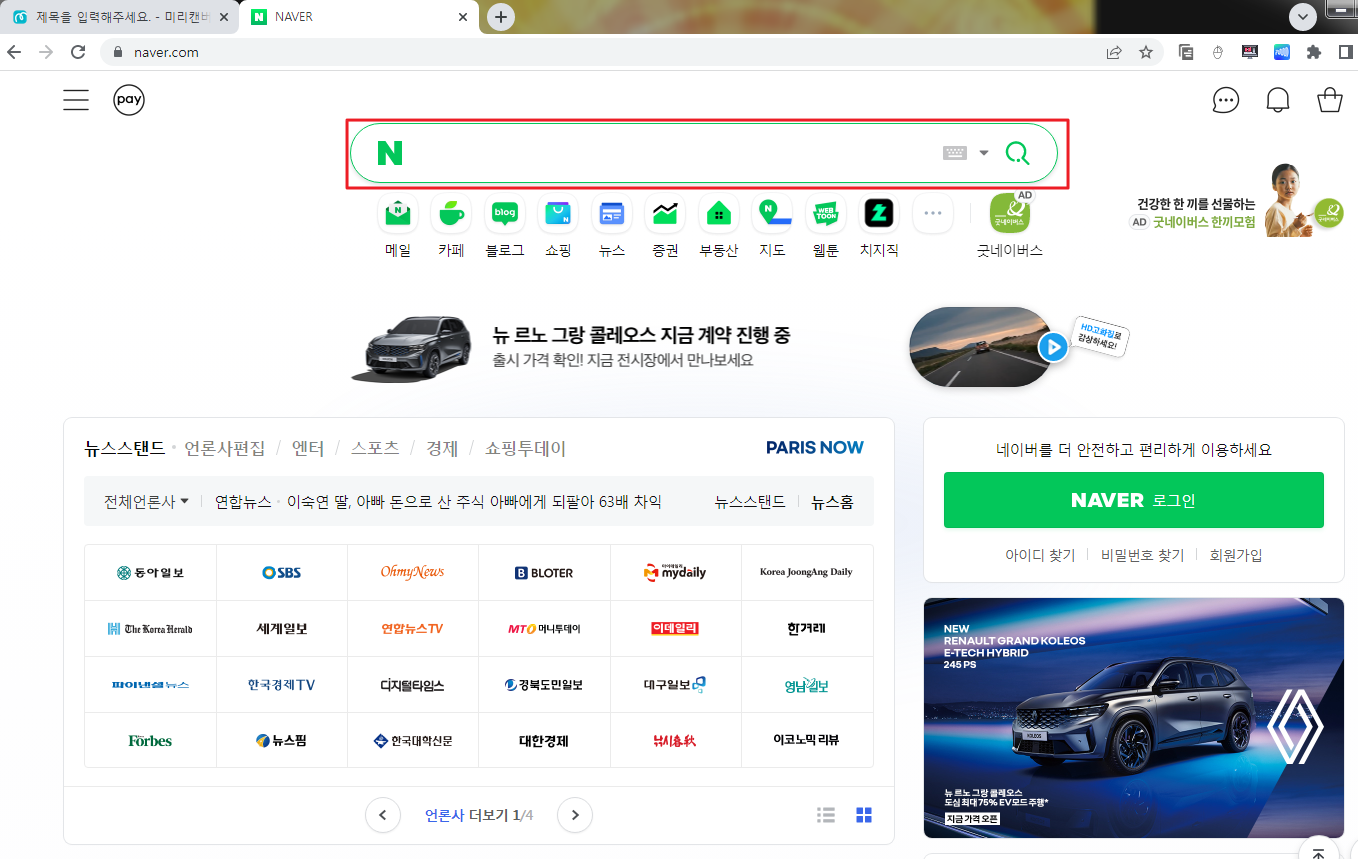1358x859 pixels.
Task: Open the notifications bell icon
Action: point(1278,100)
